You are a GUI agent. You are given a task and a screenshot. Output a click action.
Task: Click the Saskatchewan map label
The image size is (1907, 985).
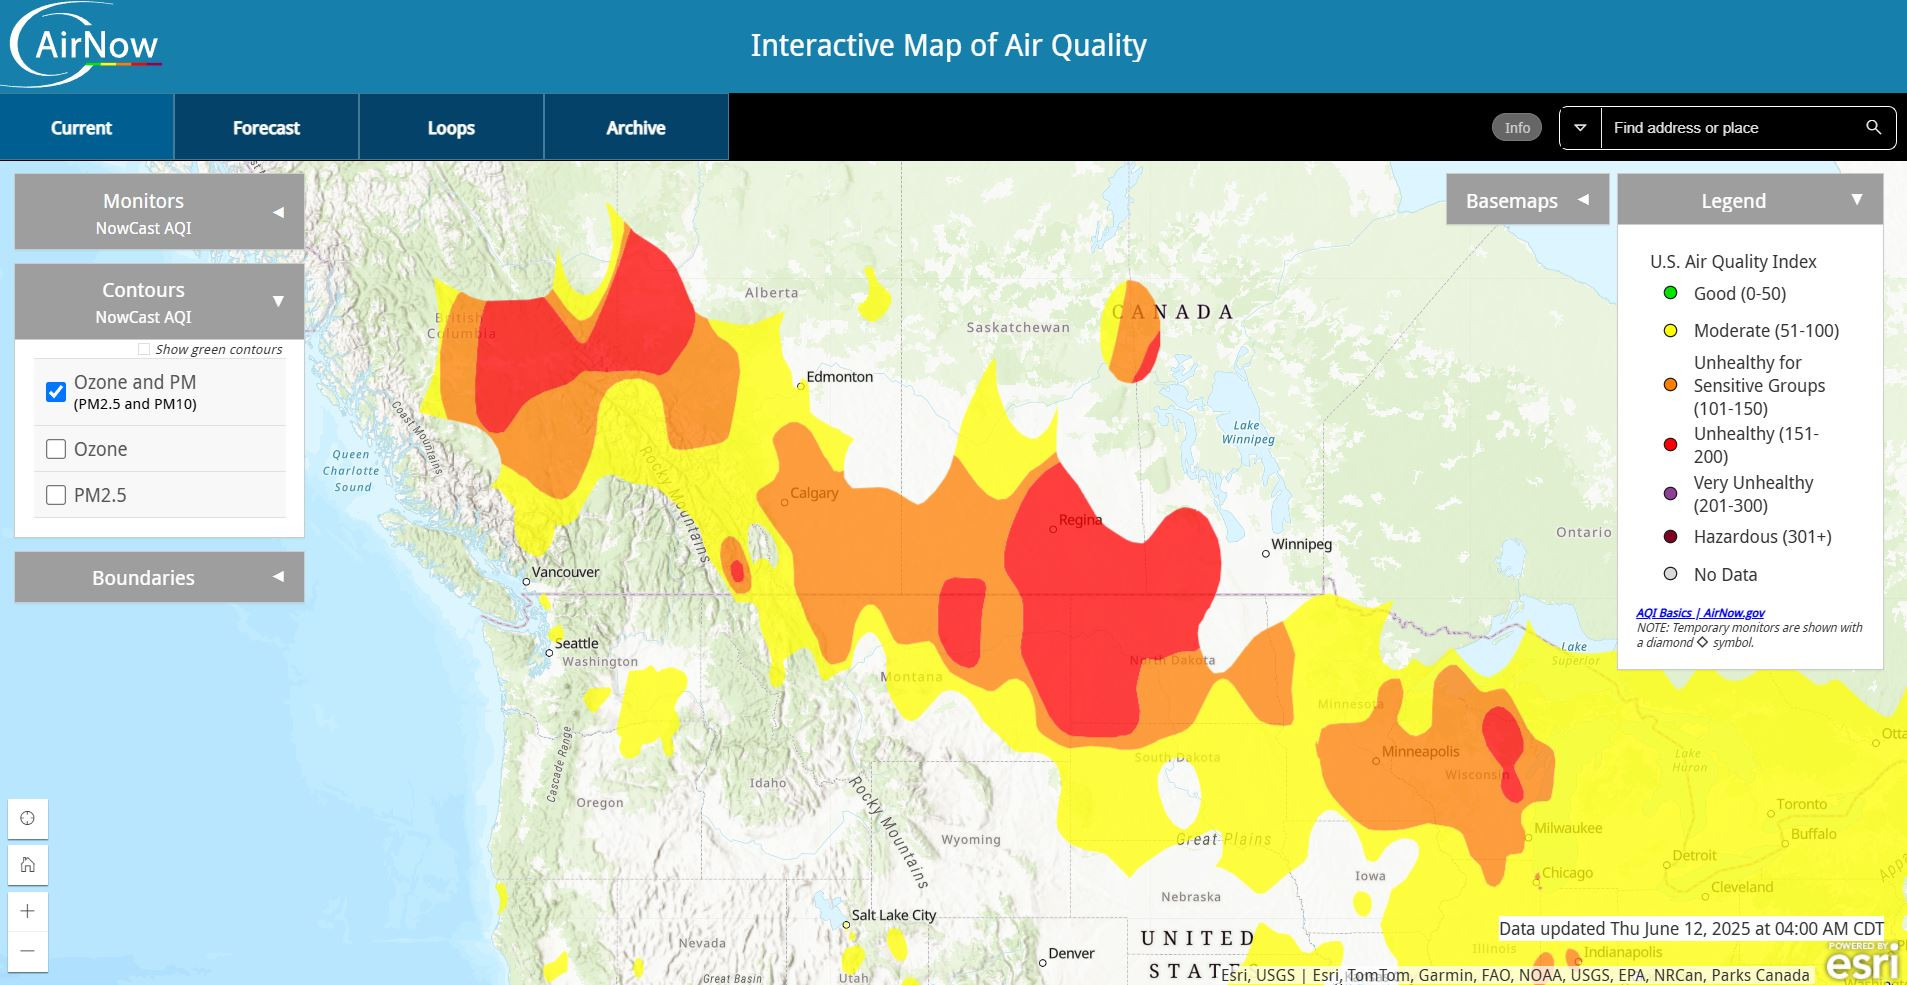[1018, 327]
